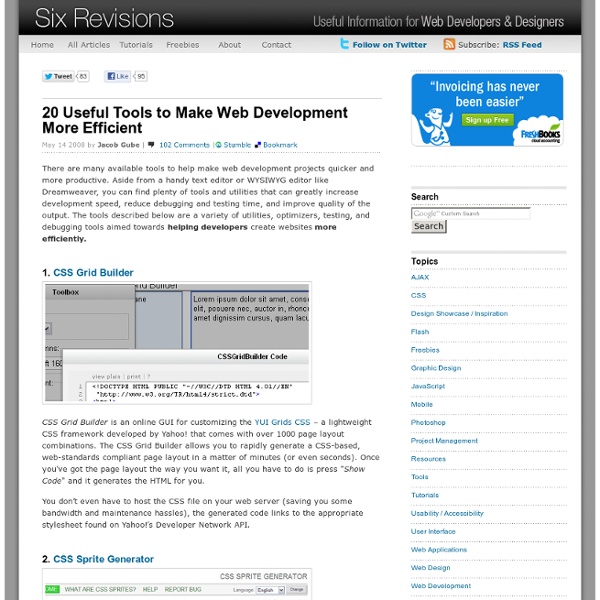The width and height of the screenshot is (600, 600).
Task: Click the Tweet button
Action: click(x=58, y=77)
